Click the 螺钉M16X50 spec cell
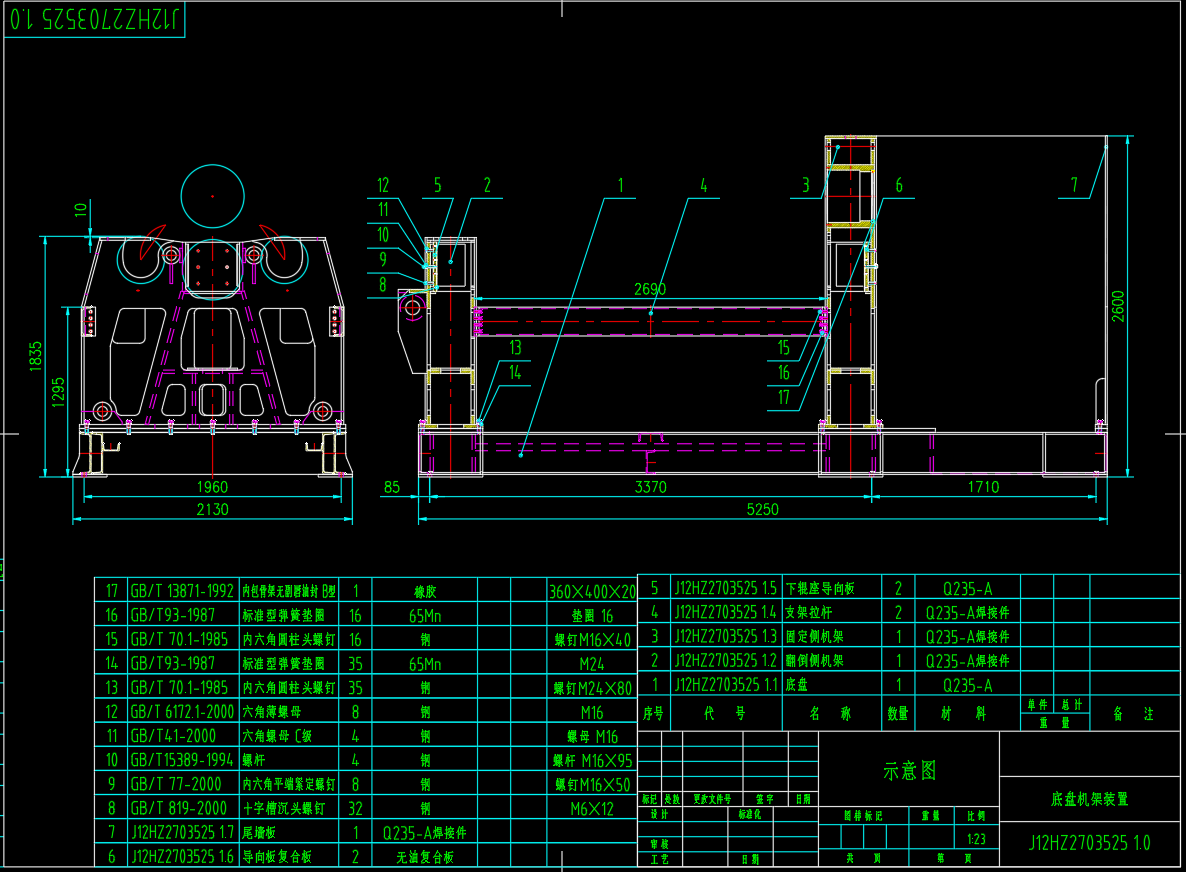This screenshot has width=1186, height=872. [x=592, y=785]
